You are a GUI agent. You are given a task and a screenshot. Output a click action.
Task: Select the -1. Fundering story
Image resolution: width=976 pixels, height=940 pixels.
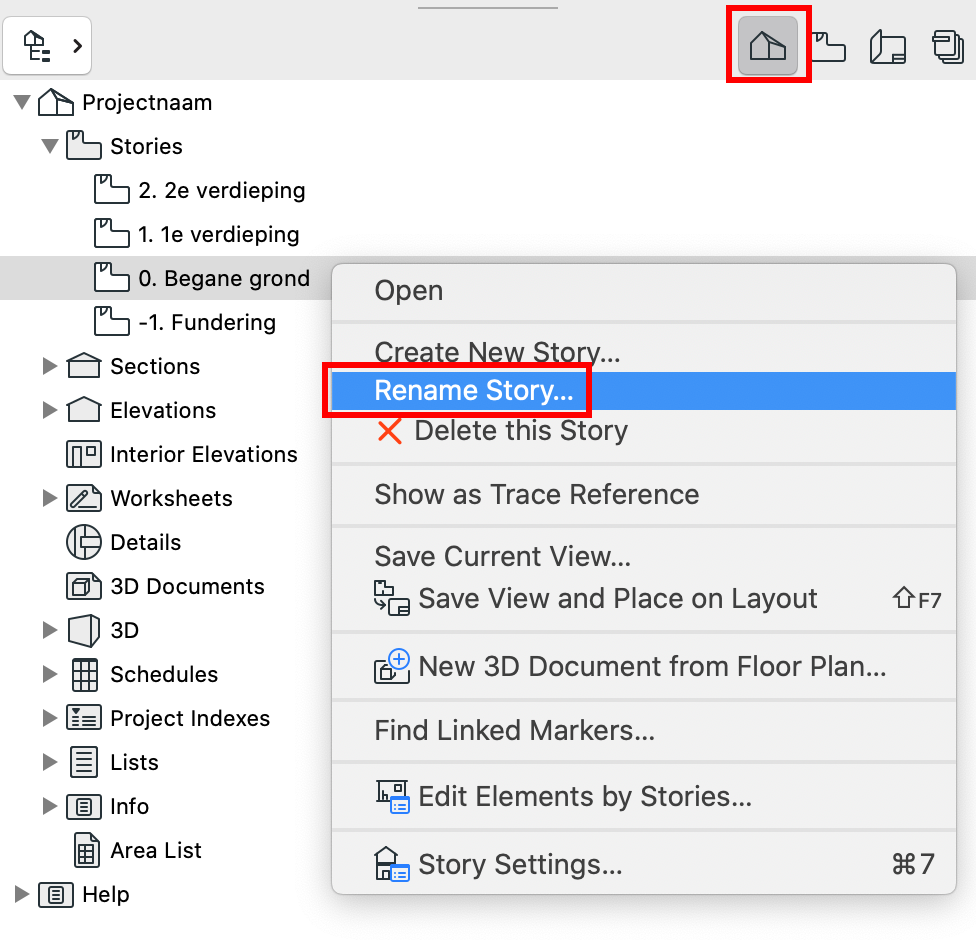tap(207, 322)
